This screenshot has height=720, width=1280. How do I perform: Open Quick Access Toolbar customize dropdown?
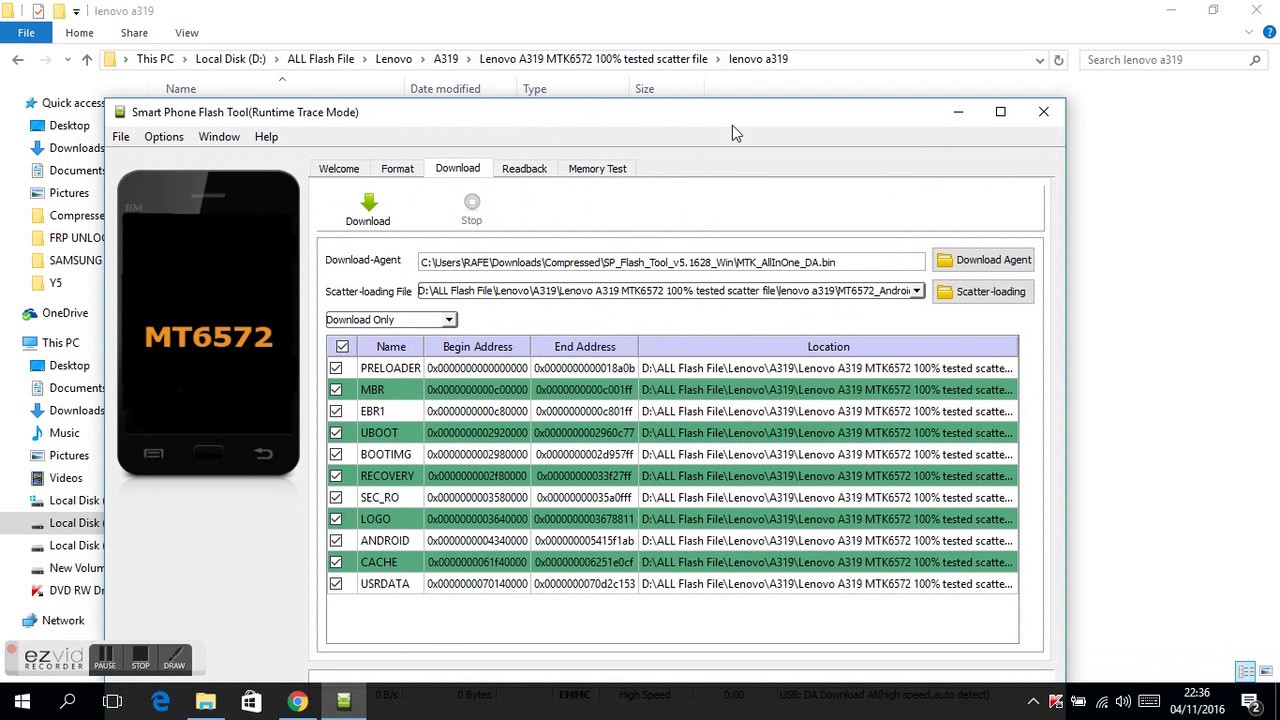pos(76,12)
